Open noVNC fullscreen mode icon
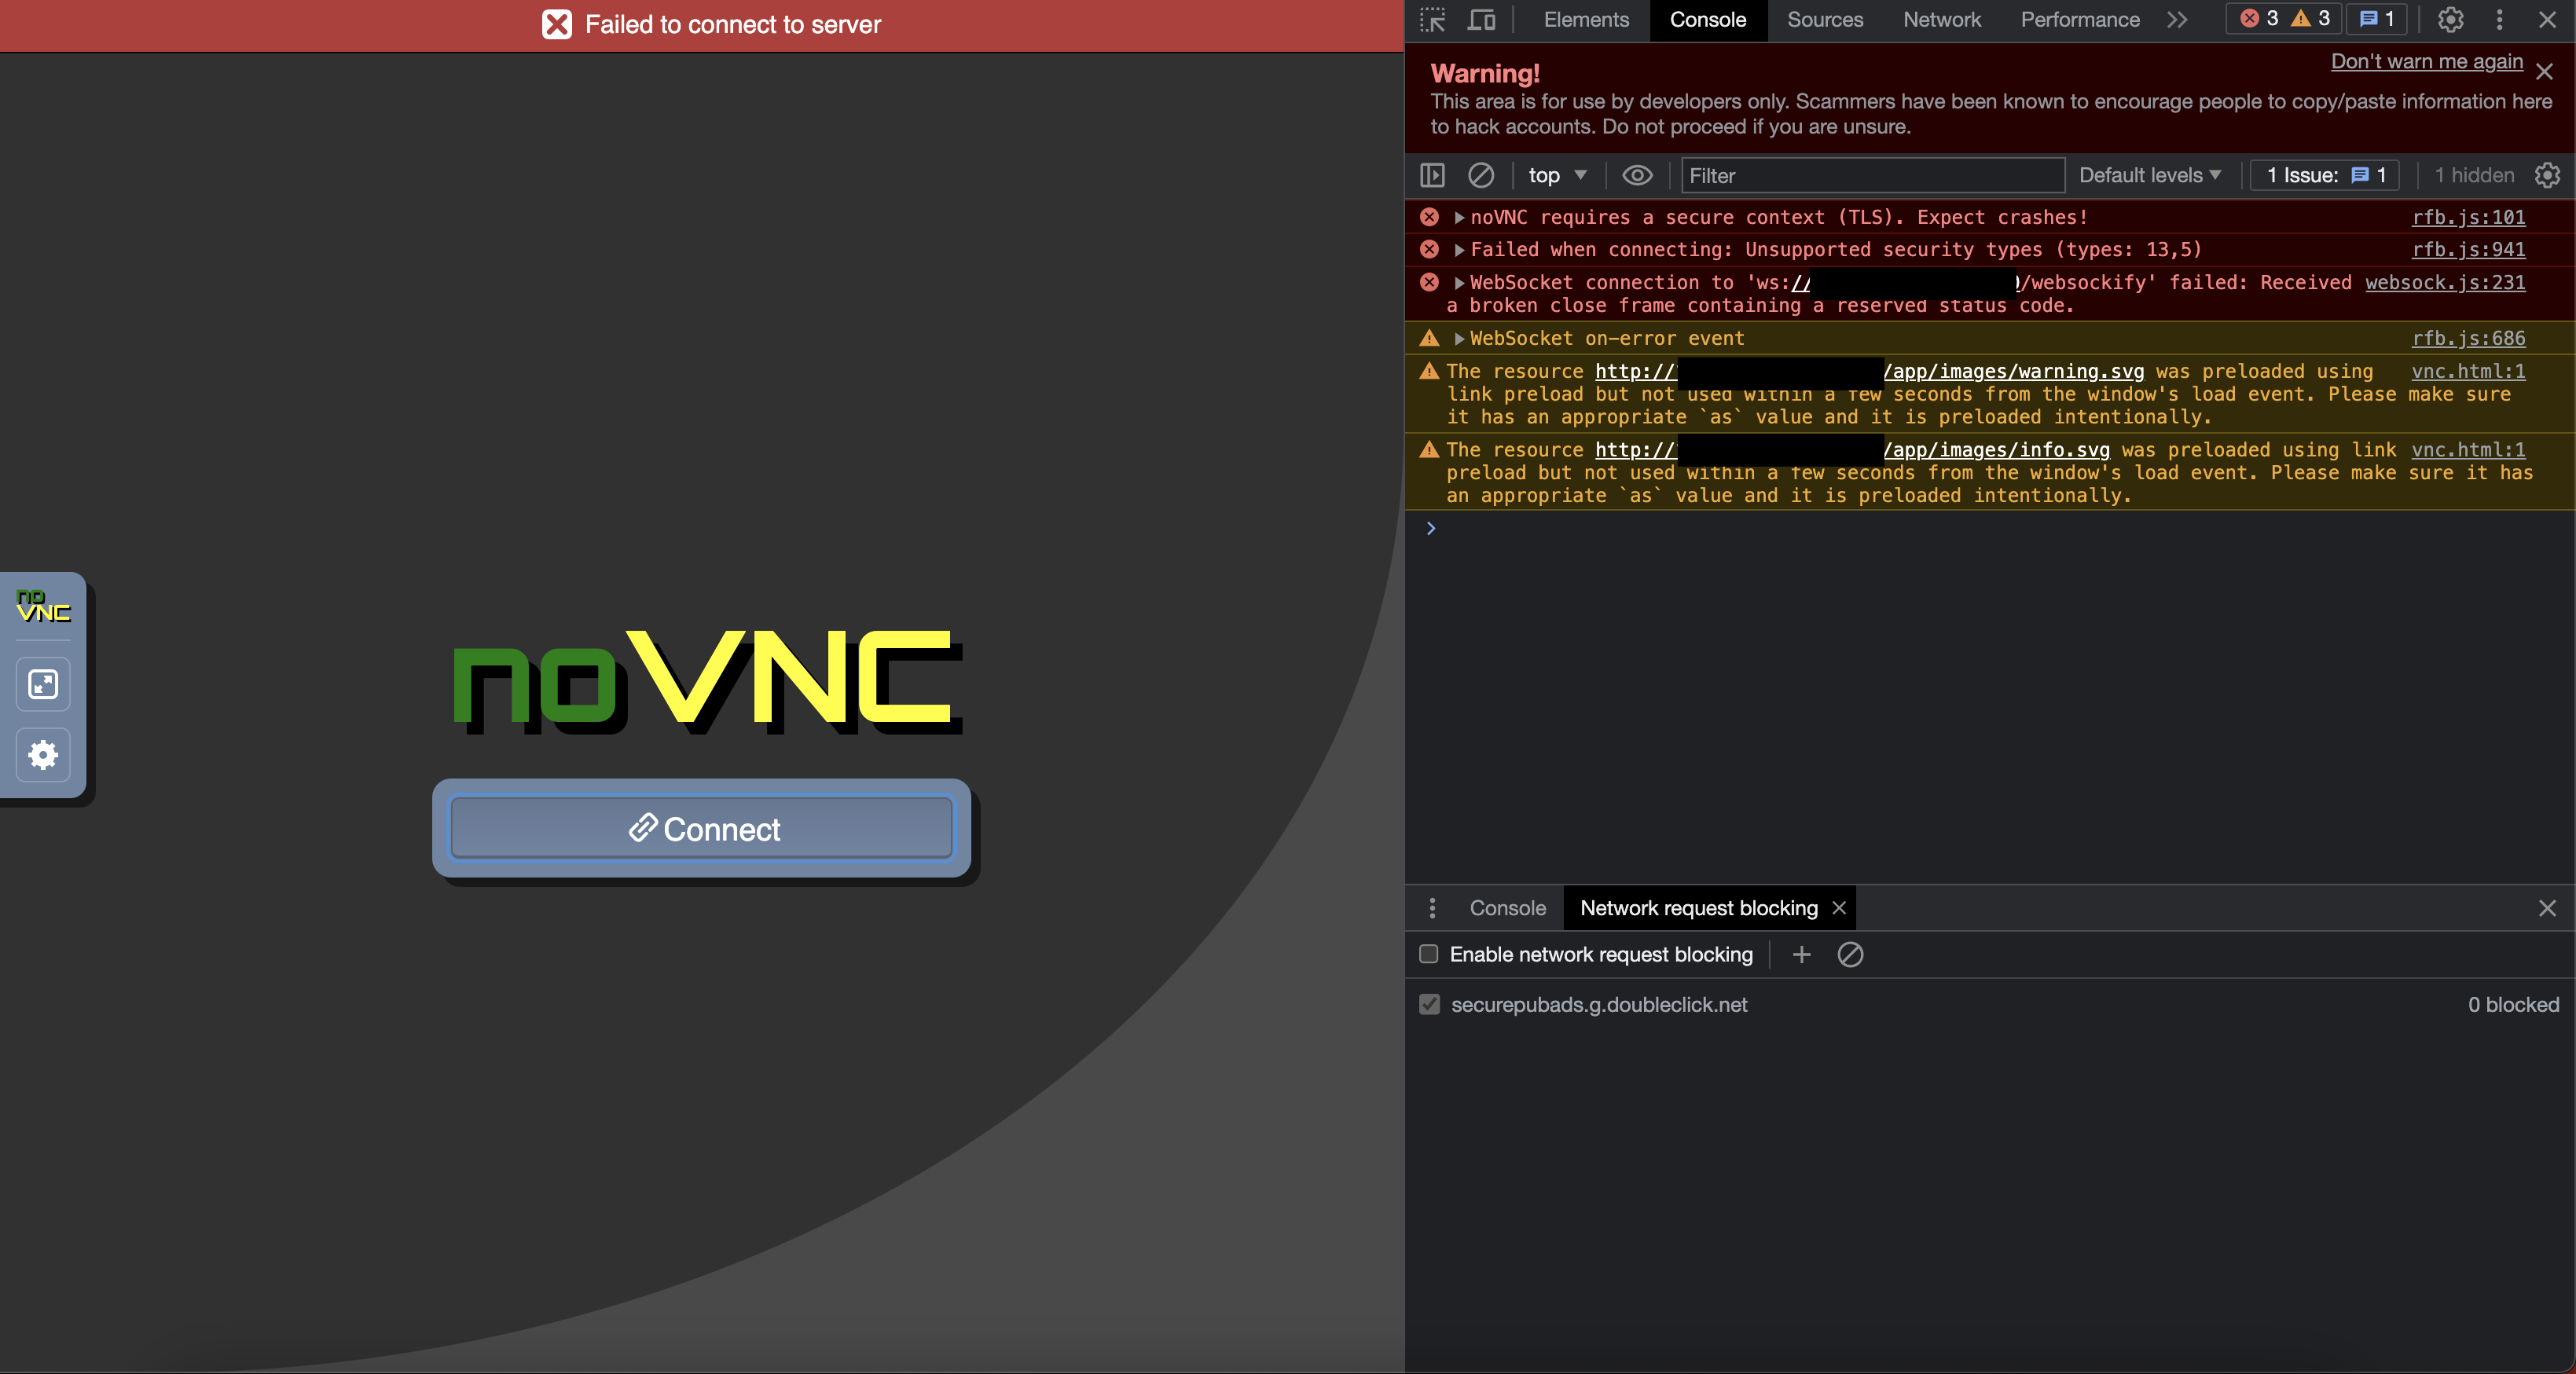2576x1374 pixels. (x=43, y=685)
